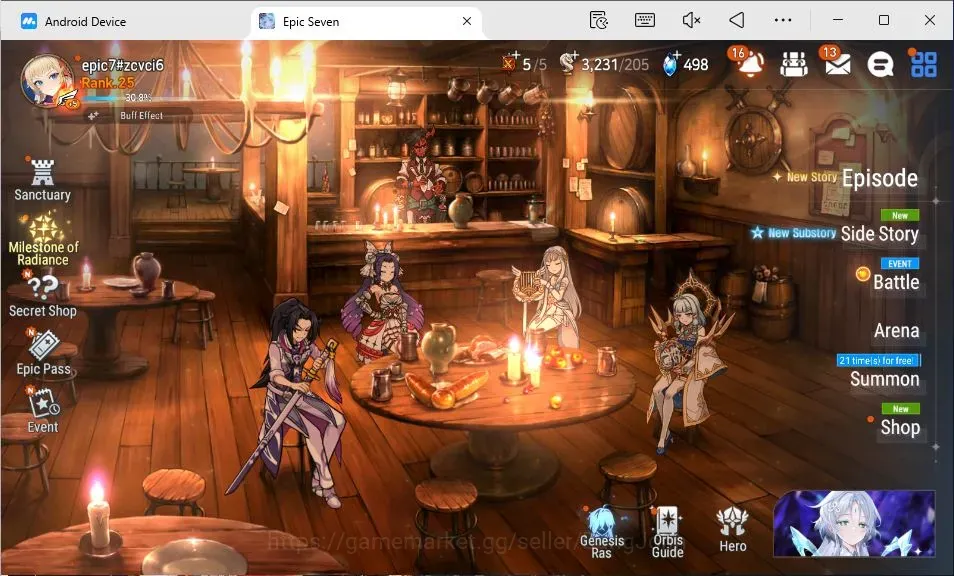This screenshot has width=954, height=576.
Task: Open the Shop menu
Action: coord(900,428)
